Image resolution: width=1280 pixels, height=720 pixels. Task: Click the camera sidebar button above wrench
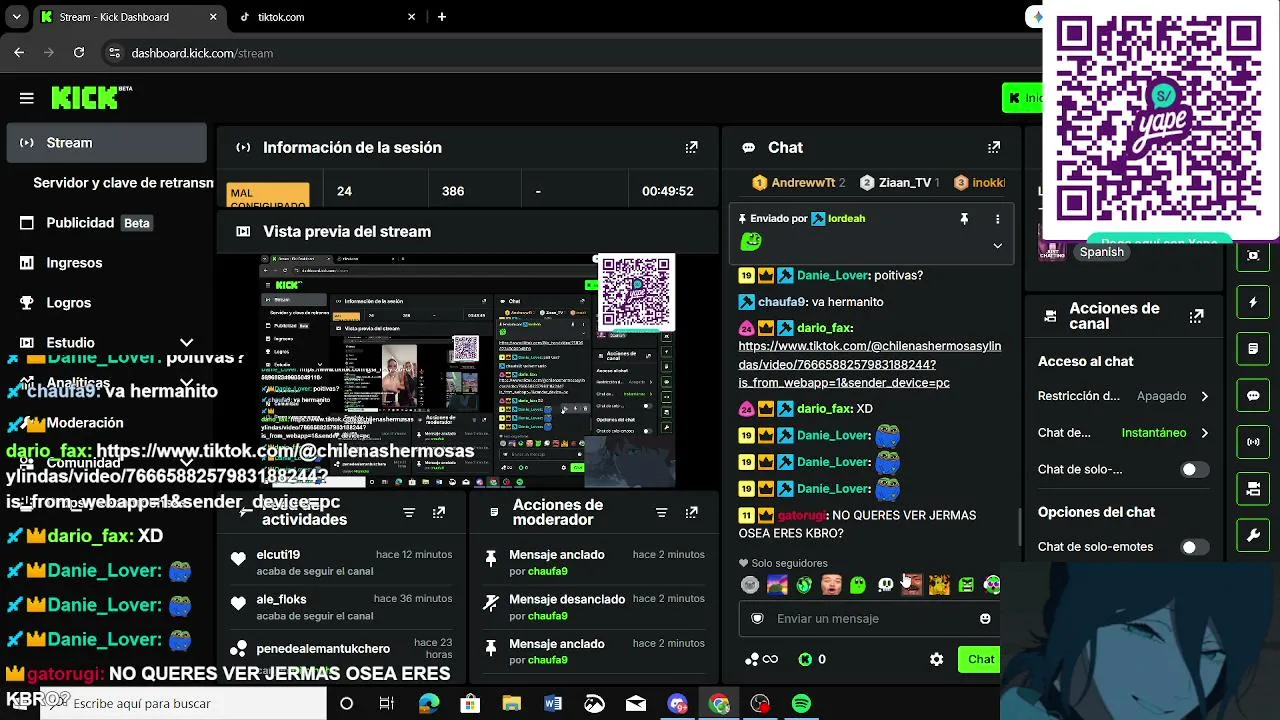1253,489
